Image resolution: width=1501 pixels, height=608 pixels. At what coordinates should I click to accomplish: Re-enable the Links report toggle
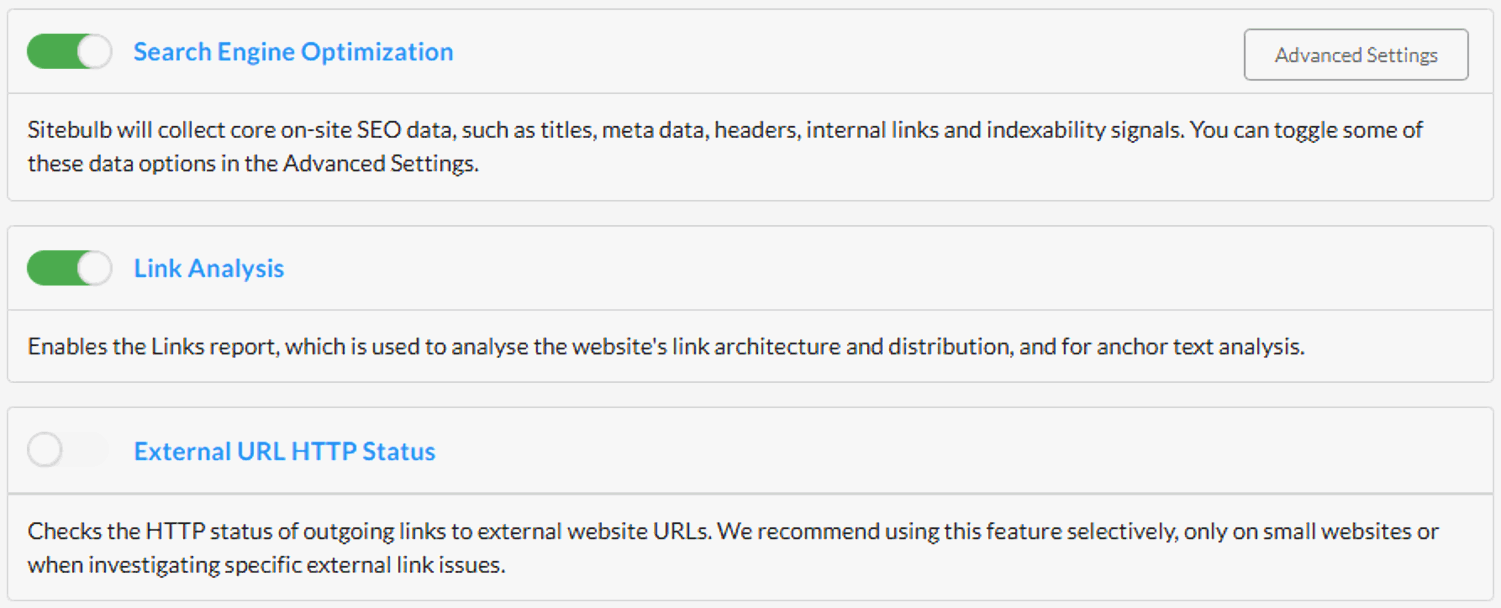click(68, 268)
